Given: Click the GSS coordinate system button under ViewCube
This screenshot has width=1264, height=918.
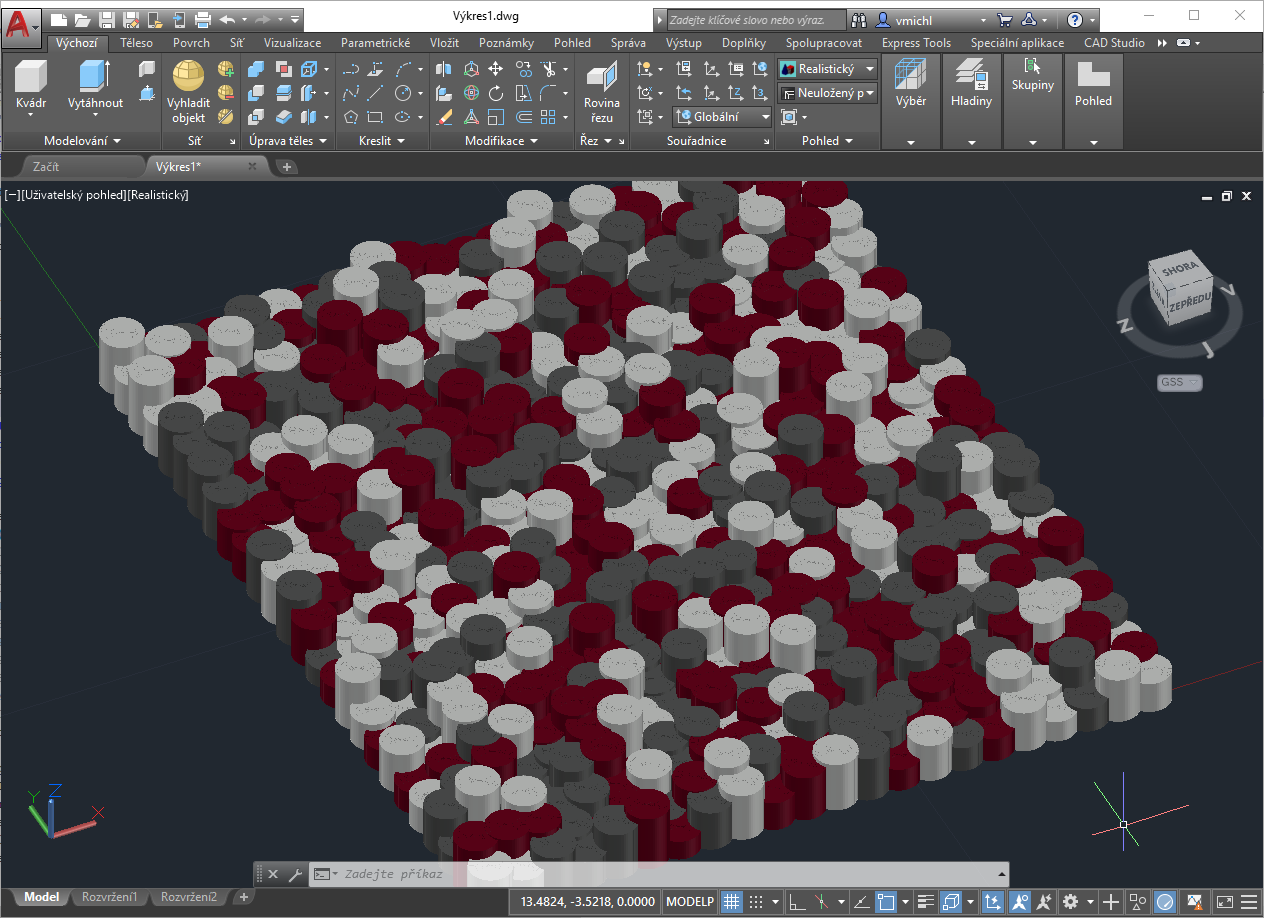Looking at the screenshot, I should (x=1180, y=382).
